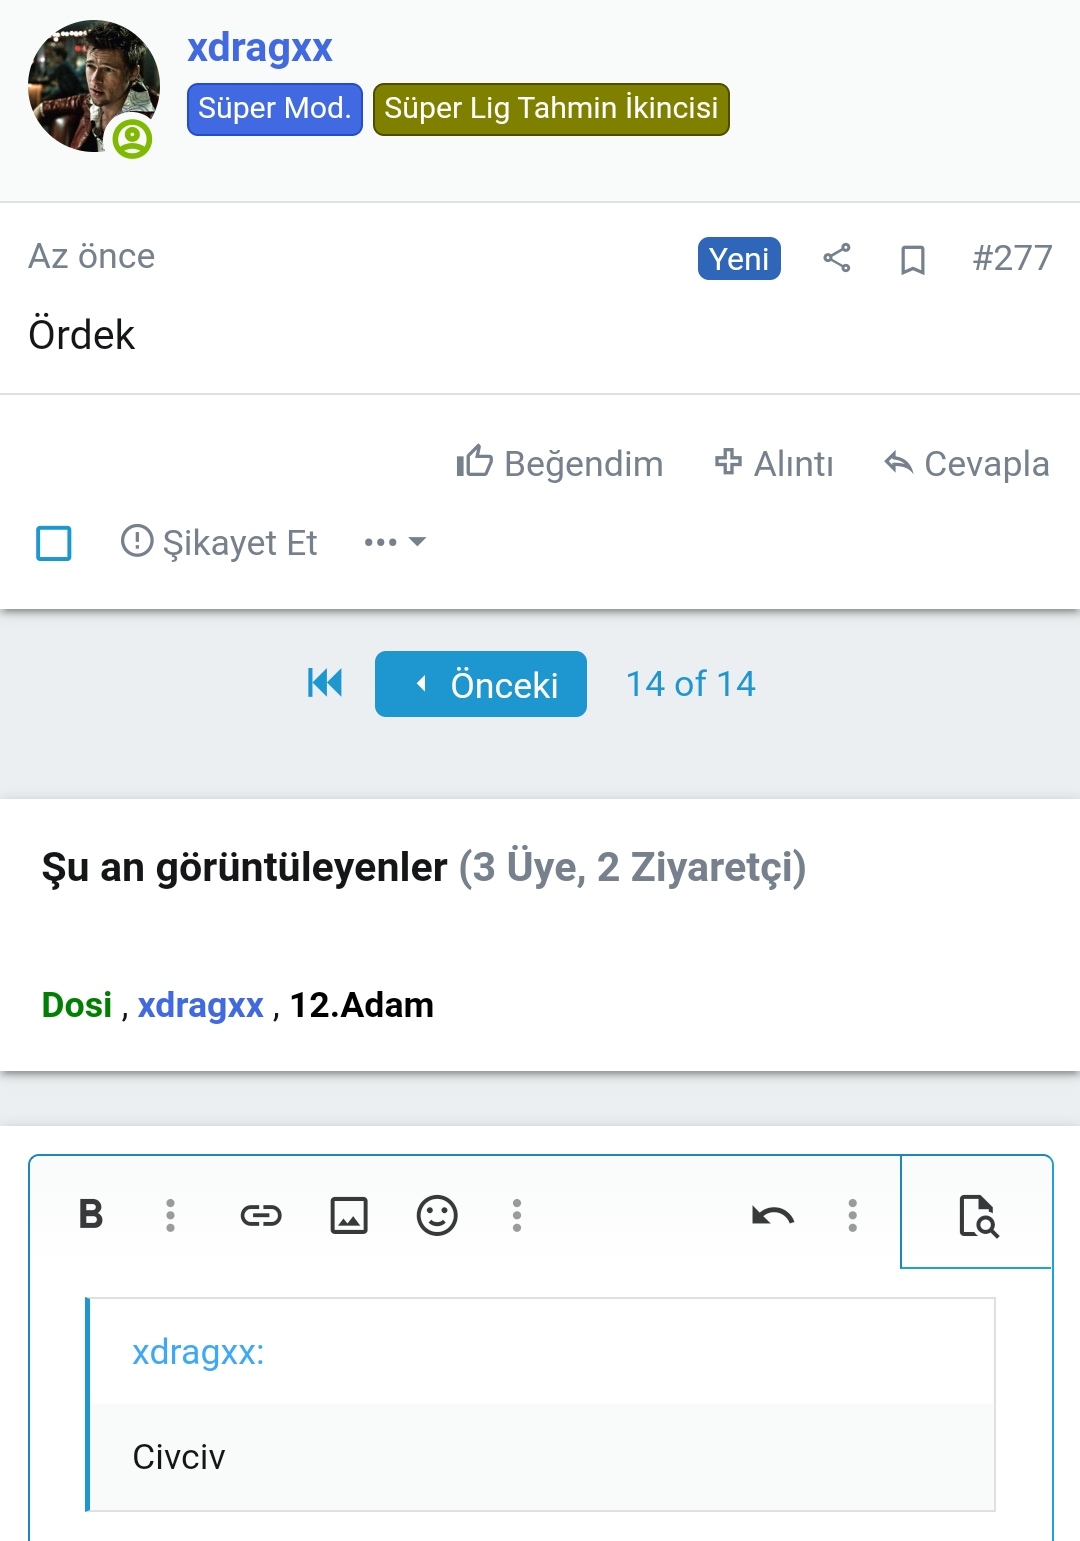Jump to first page using skip-back icon
This screenshot has width=1080, height=1541.
click(325, 683)
